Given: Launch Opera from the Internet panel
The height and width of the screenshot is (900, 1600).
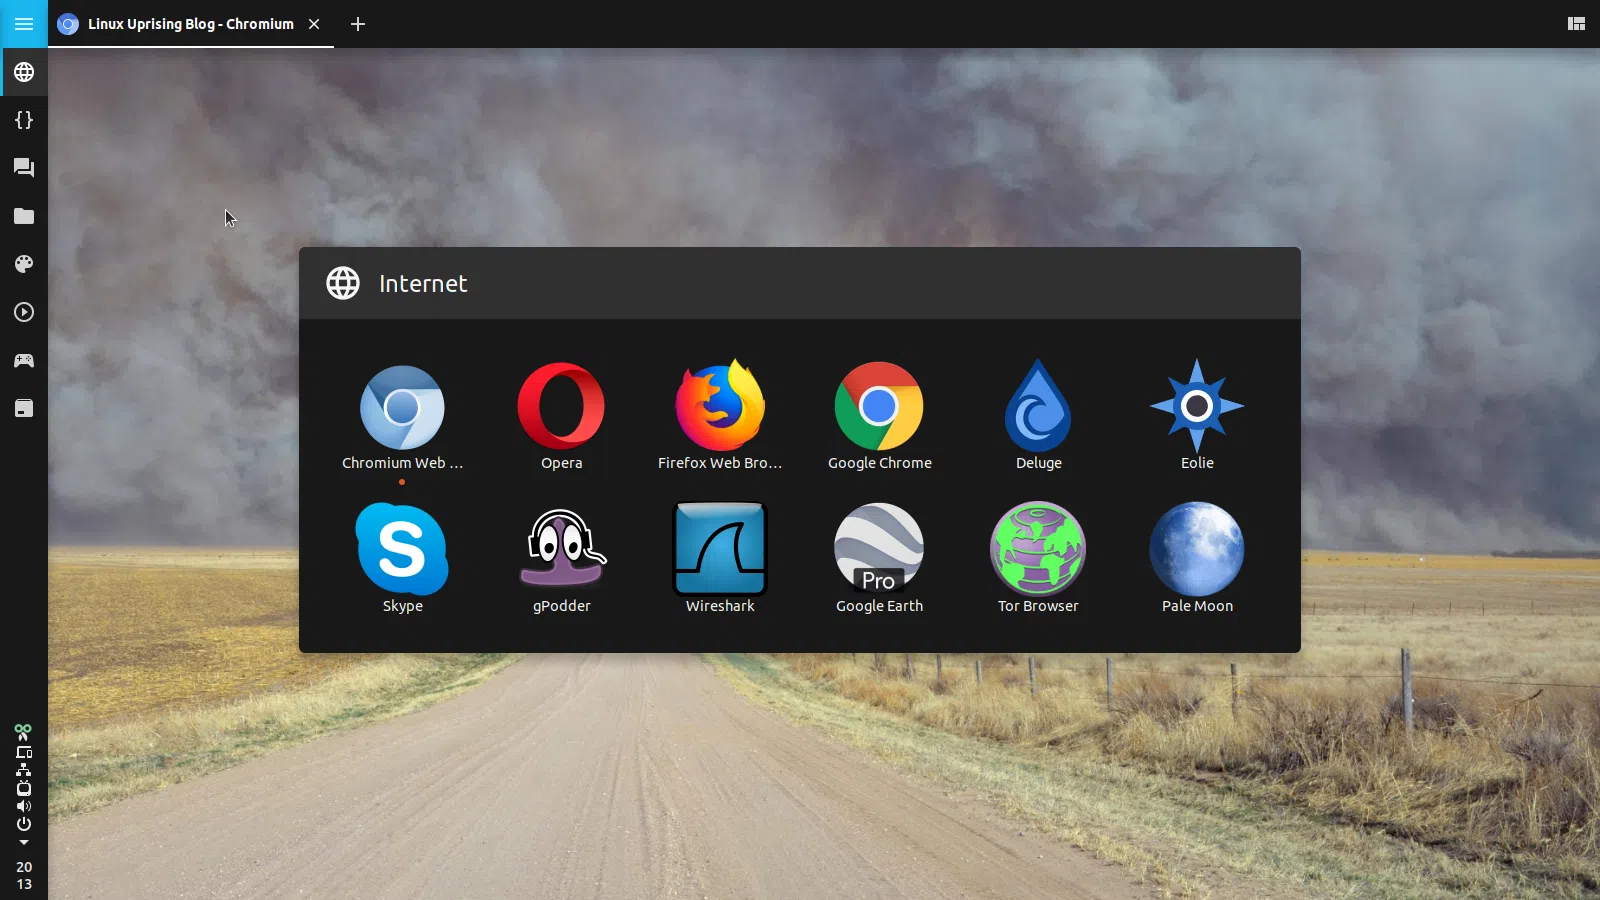Looking at the screenshot, I should (x=561, y=407).
